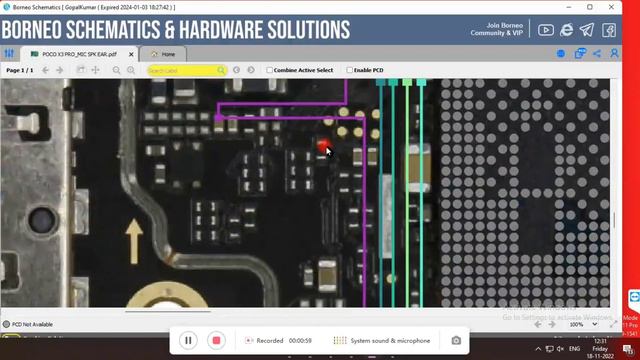
Task: Pause the screen recording
Action: (x=188, y=340)
